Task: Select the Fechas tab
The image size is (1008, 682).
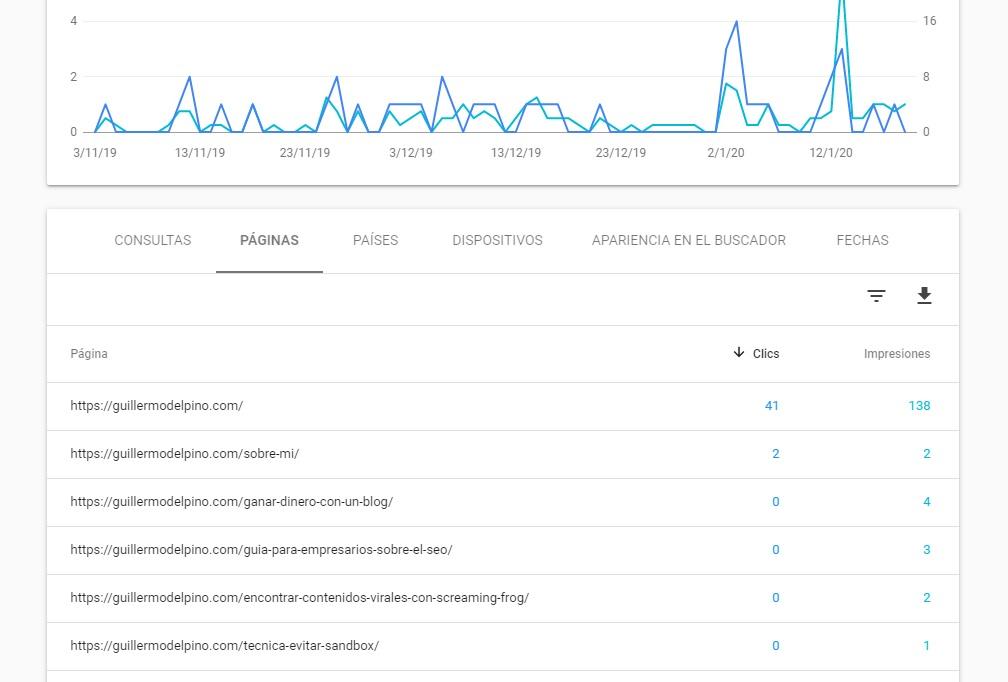Action: pos(862,240)
